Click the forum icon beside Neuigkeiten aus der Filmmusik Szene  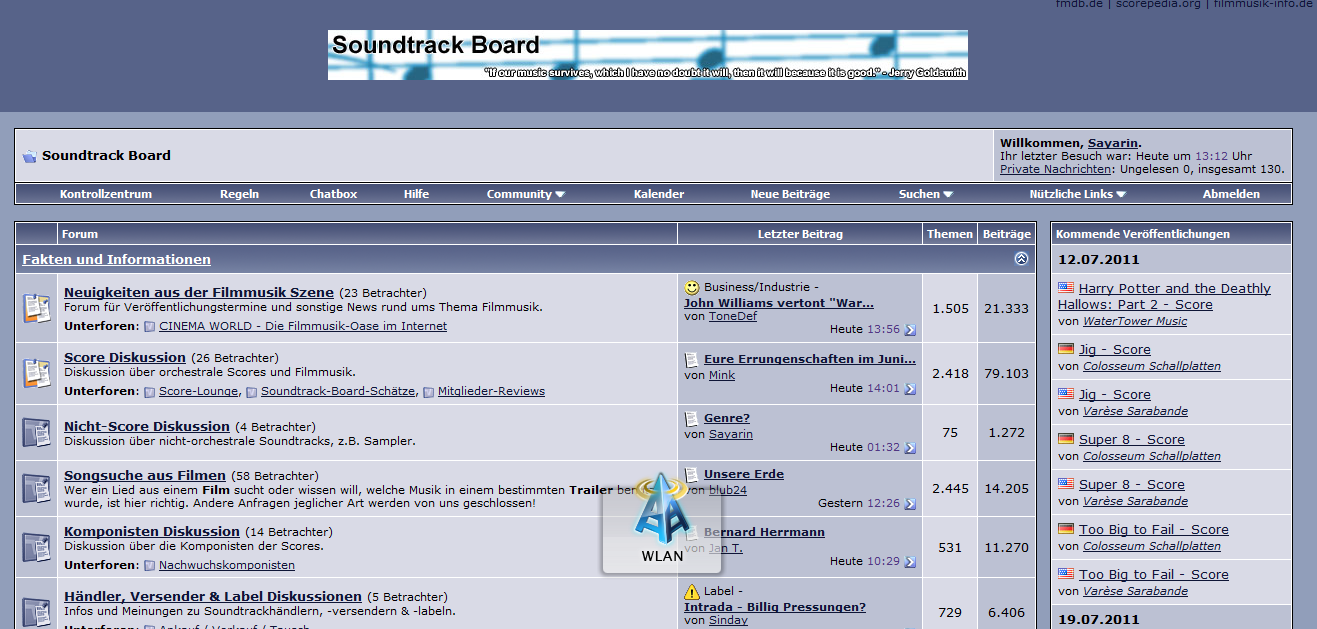point(37,308)
